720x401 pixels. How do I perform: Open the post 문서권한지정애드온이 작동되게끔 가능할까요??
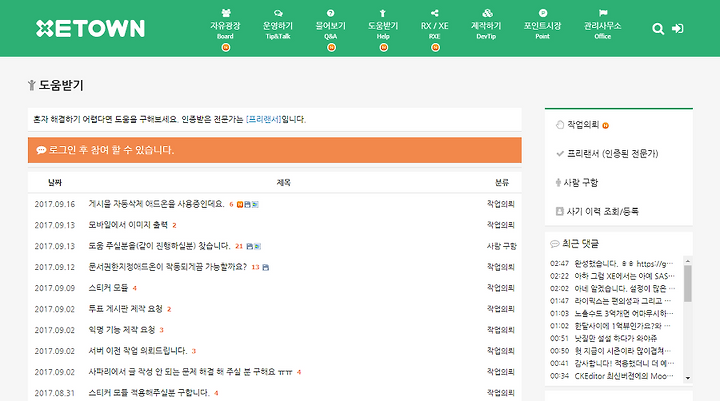168,266
